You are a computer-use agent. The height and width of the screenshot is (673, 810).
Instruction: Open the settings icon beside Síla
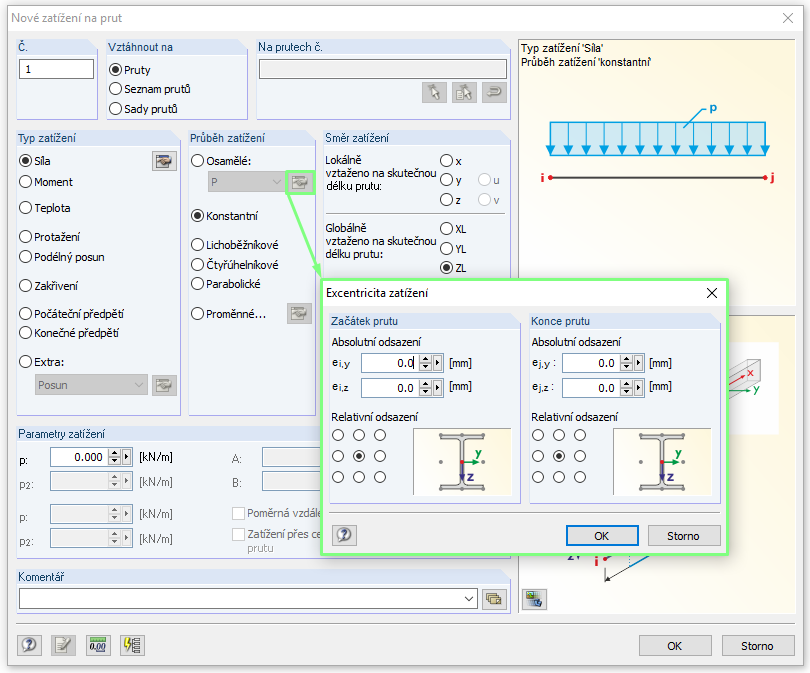point(164,161)
